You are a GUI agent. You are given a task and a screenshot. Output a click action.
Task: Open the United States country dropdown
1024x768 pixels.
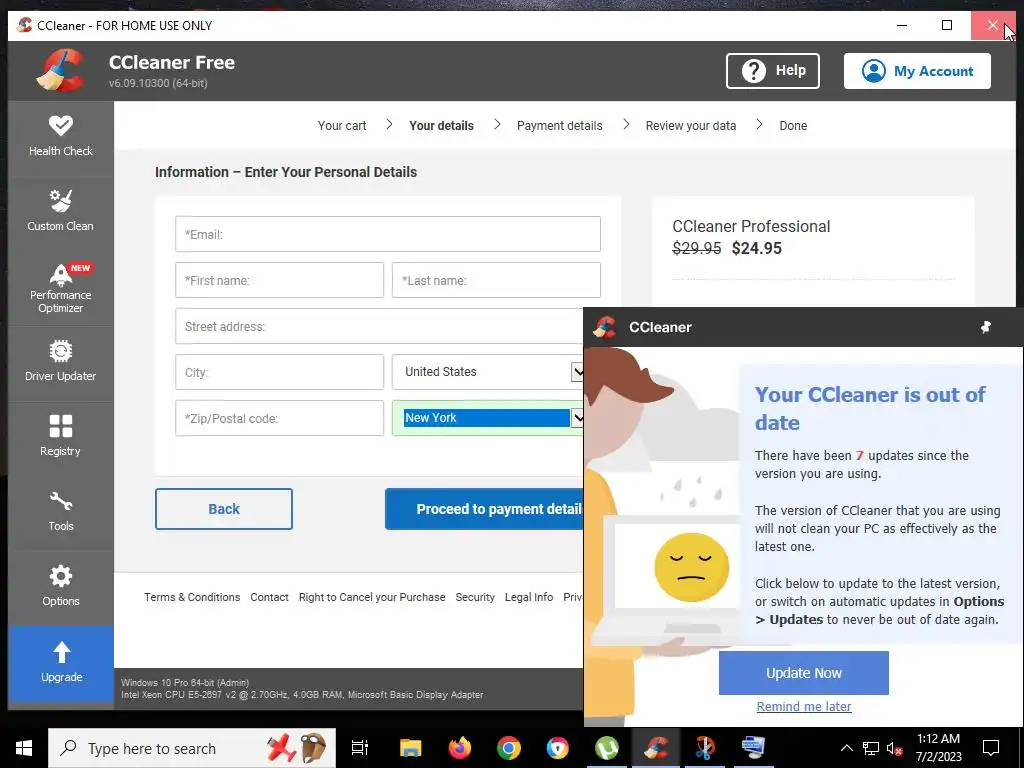pyautogui.click(x=488, y=372)
